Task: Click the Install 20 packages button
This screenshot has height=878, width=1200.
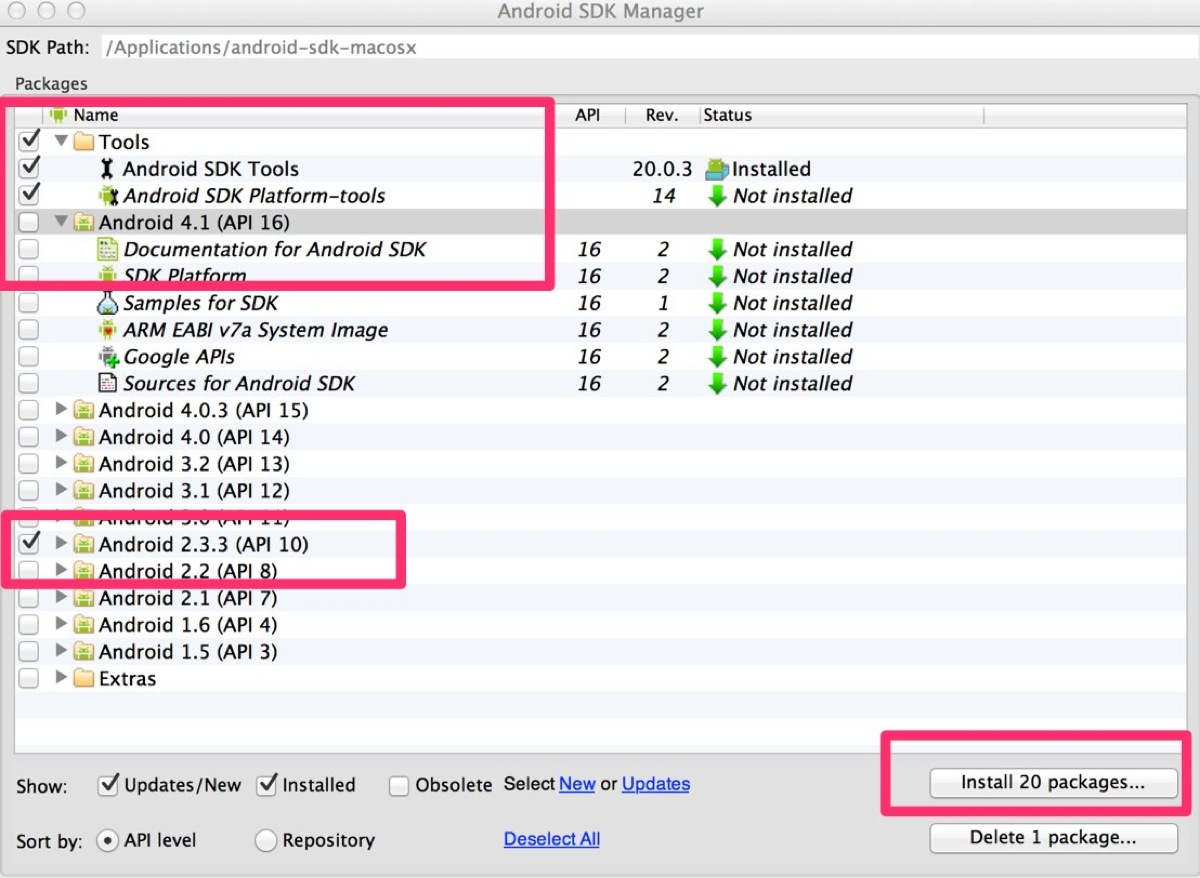Action: (1053, 783)
